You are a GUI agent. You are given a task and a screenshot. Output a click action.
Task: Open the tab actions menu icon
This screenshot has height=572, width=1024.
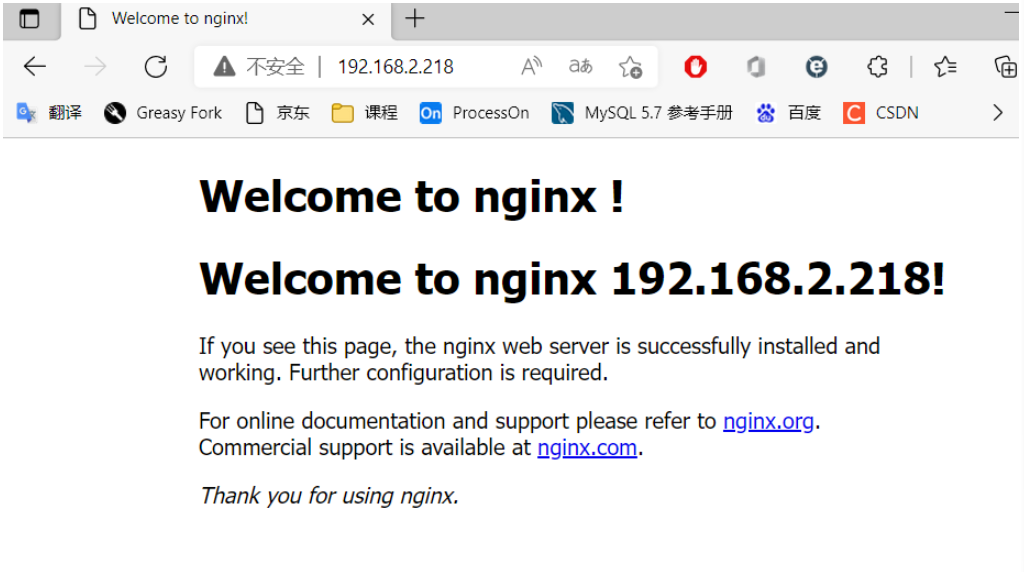point(29,19)
